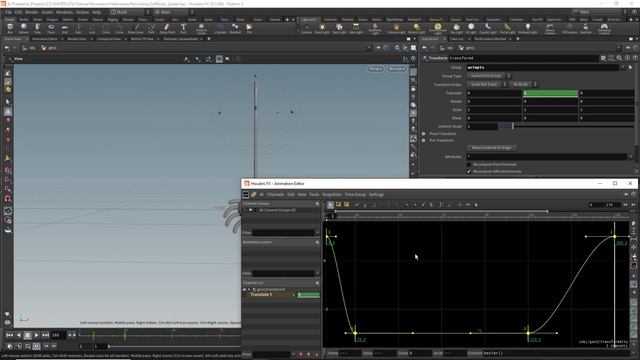Viewport: 640px width, 360px height.
Task: Toggle the viewport lock icon
Action: pos(413,89)
